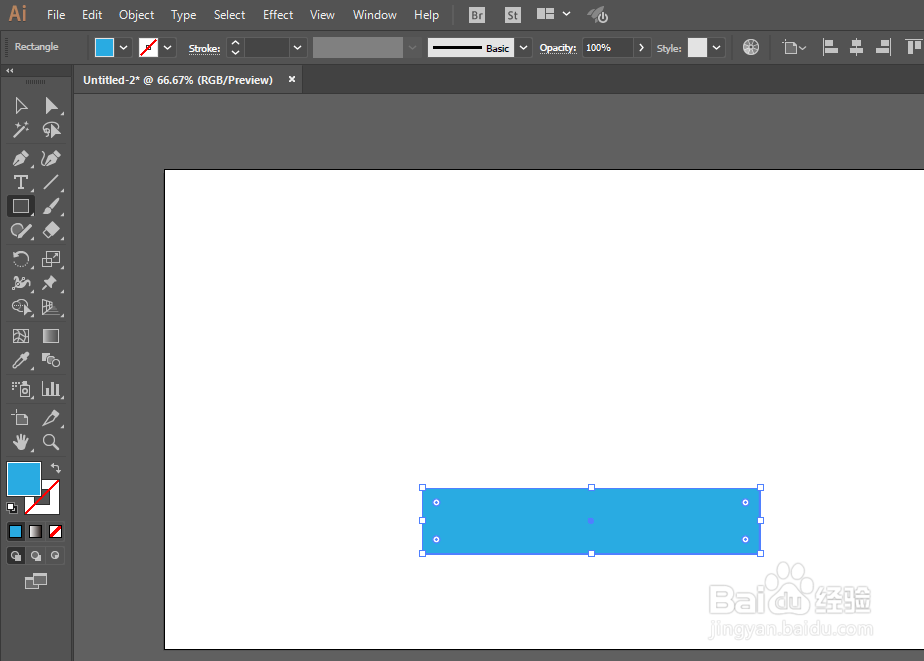Select the Pen tool
The image size is (924, 661).
tap(21, 158)
